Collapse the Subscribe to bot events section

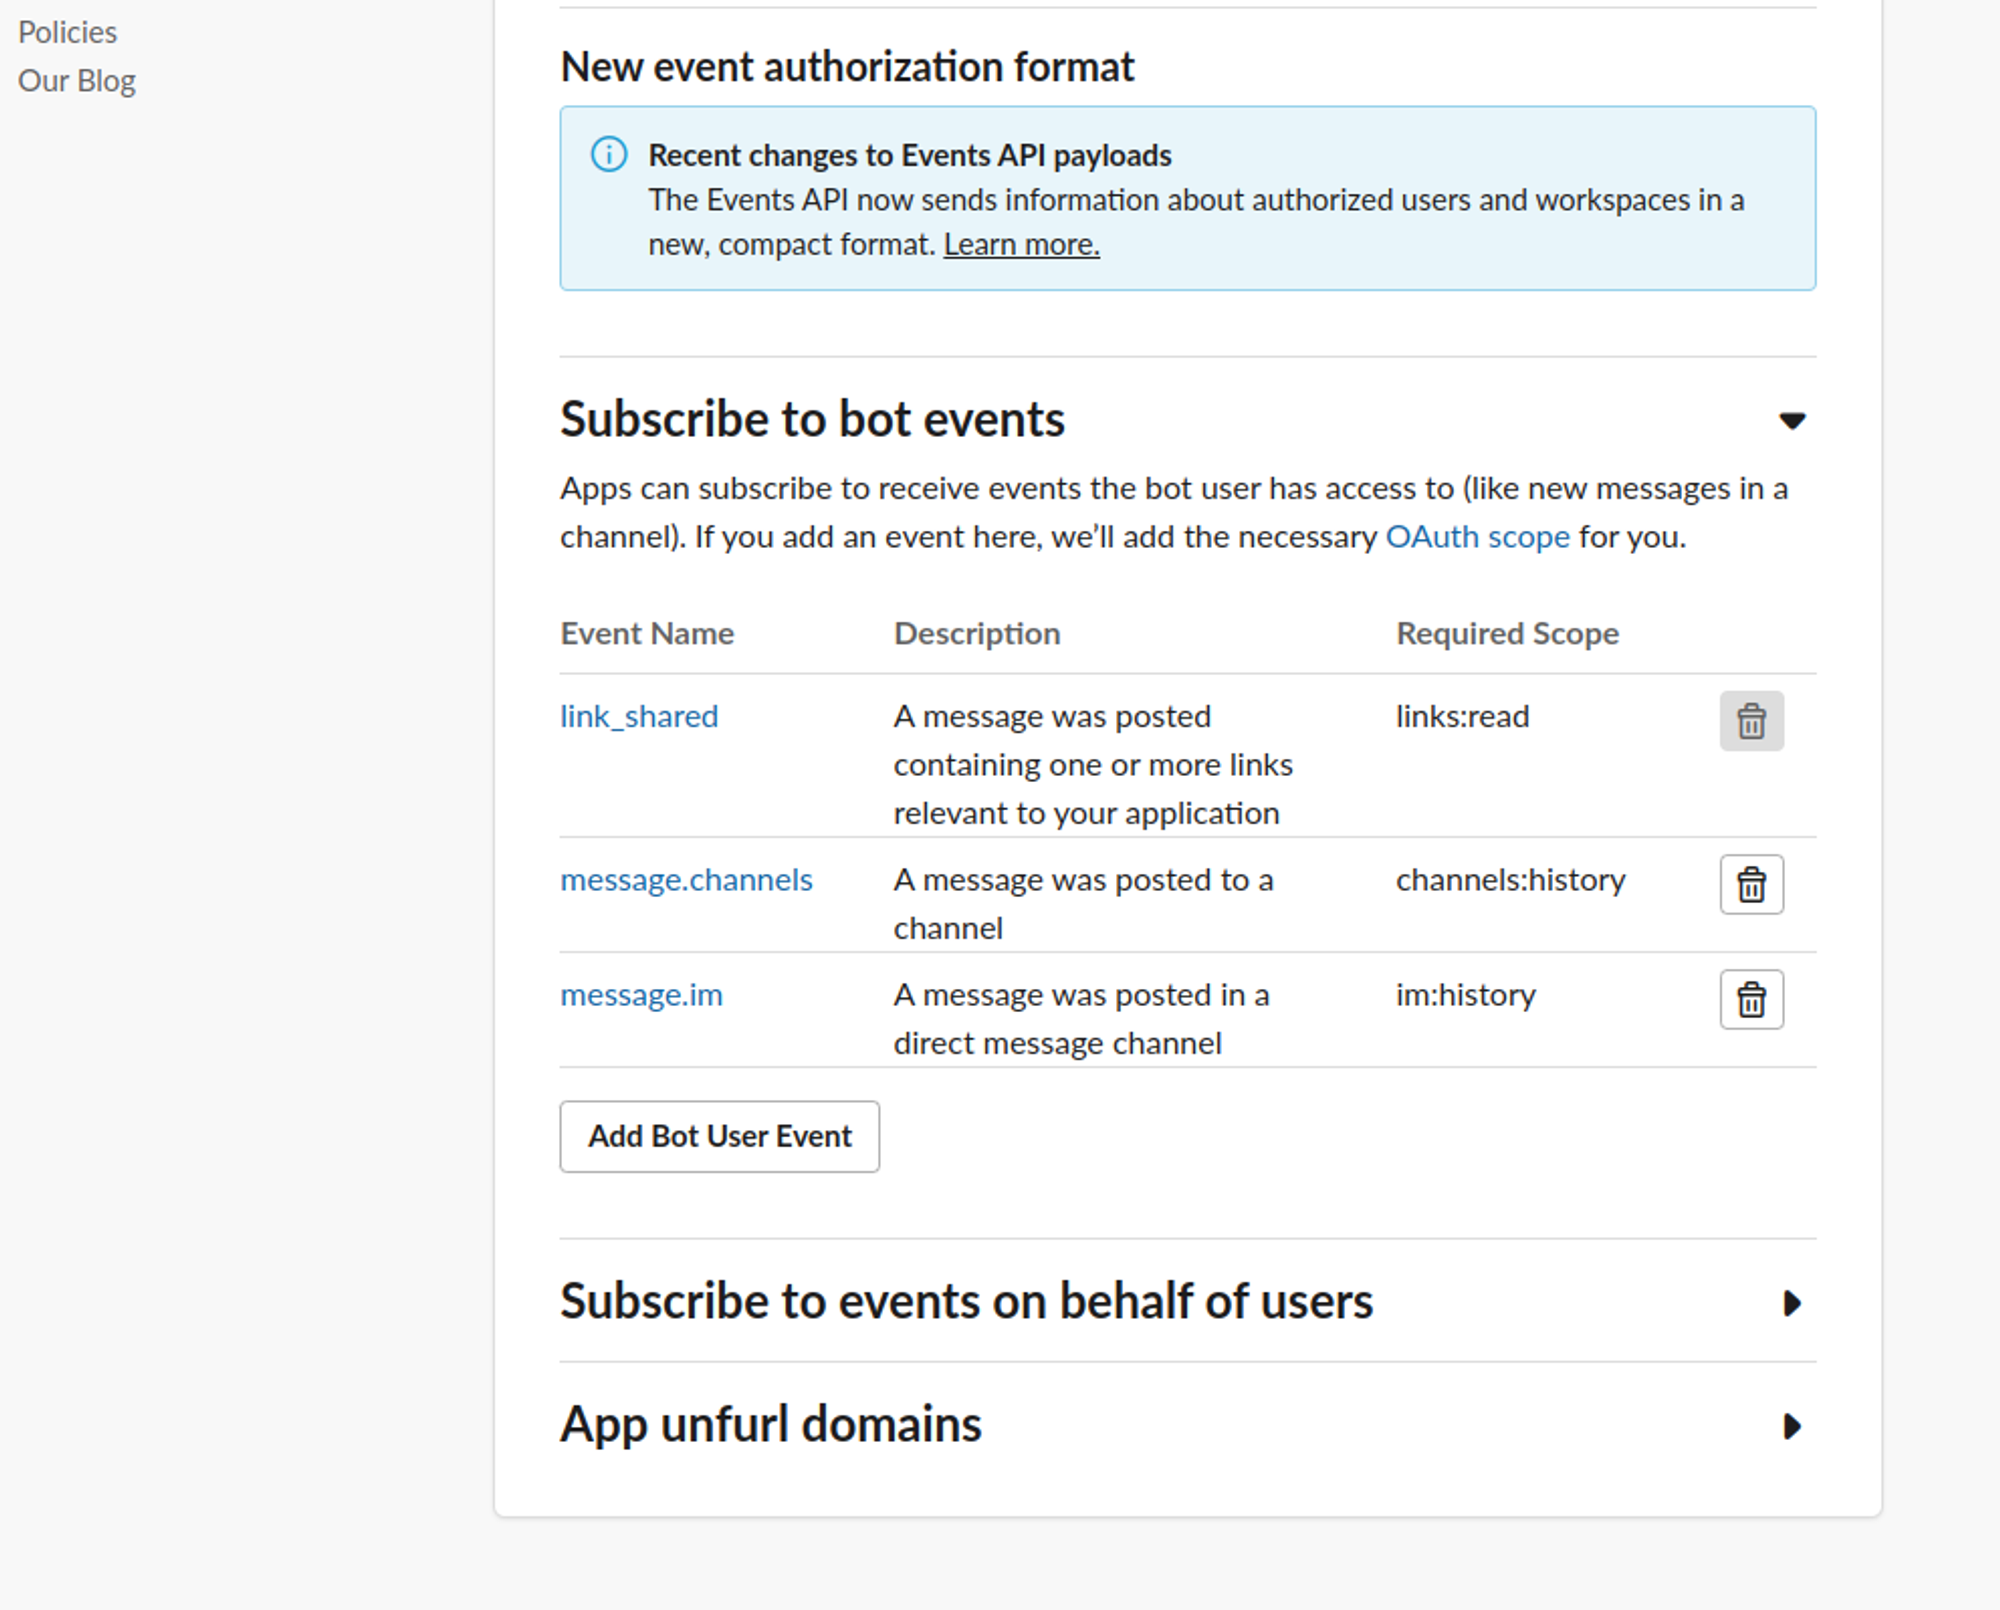pos(1792,421)
